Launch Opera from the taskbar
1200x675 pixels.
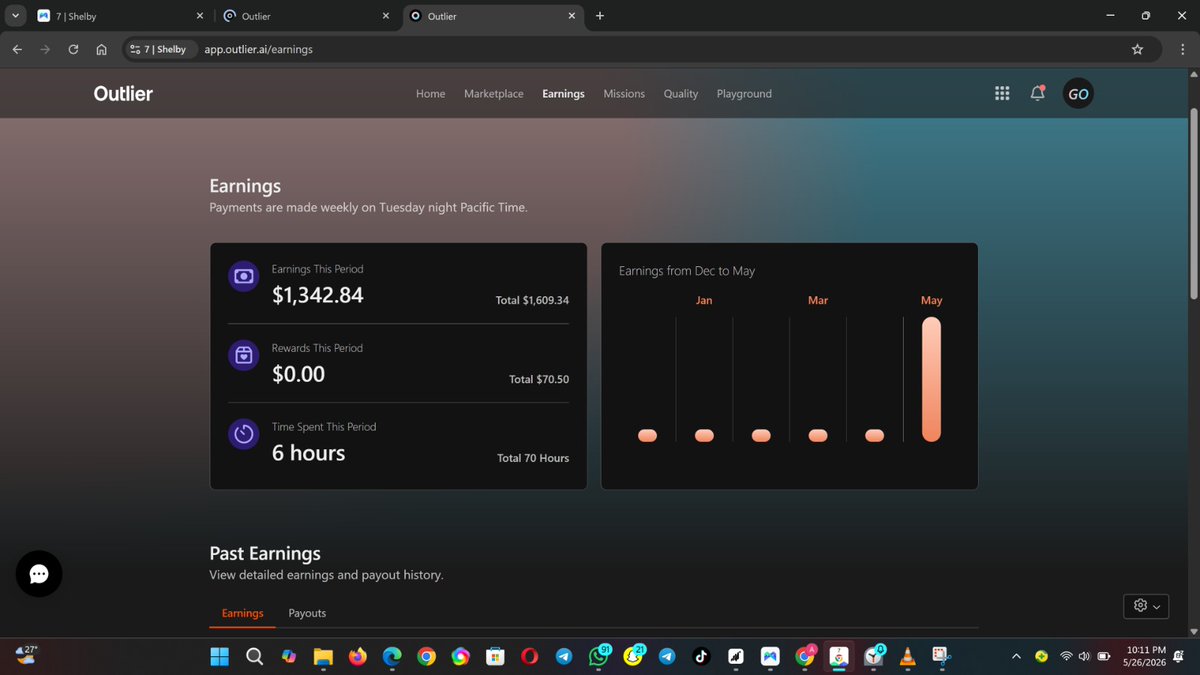(x=529, y=657)
